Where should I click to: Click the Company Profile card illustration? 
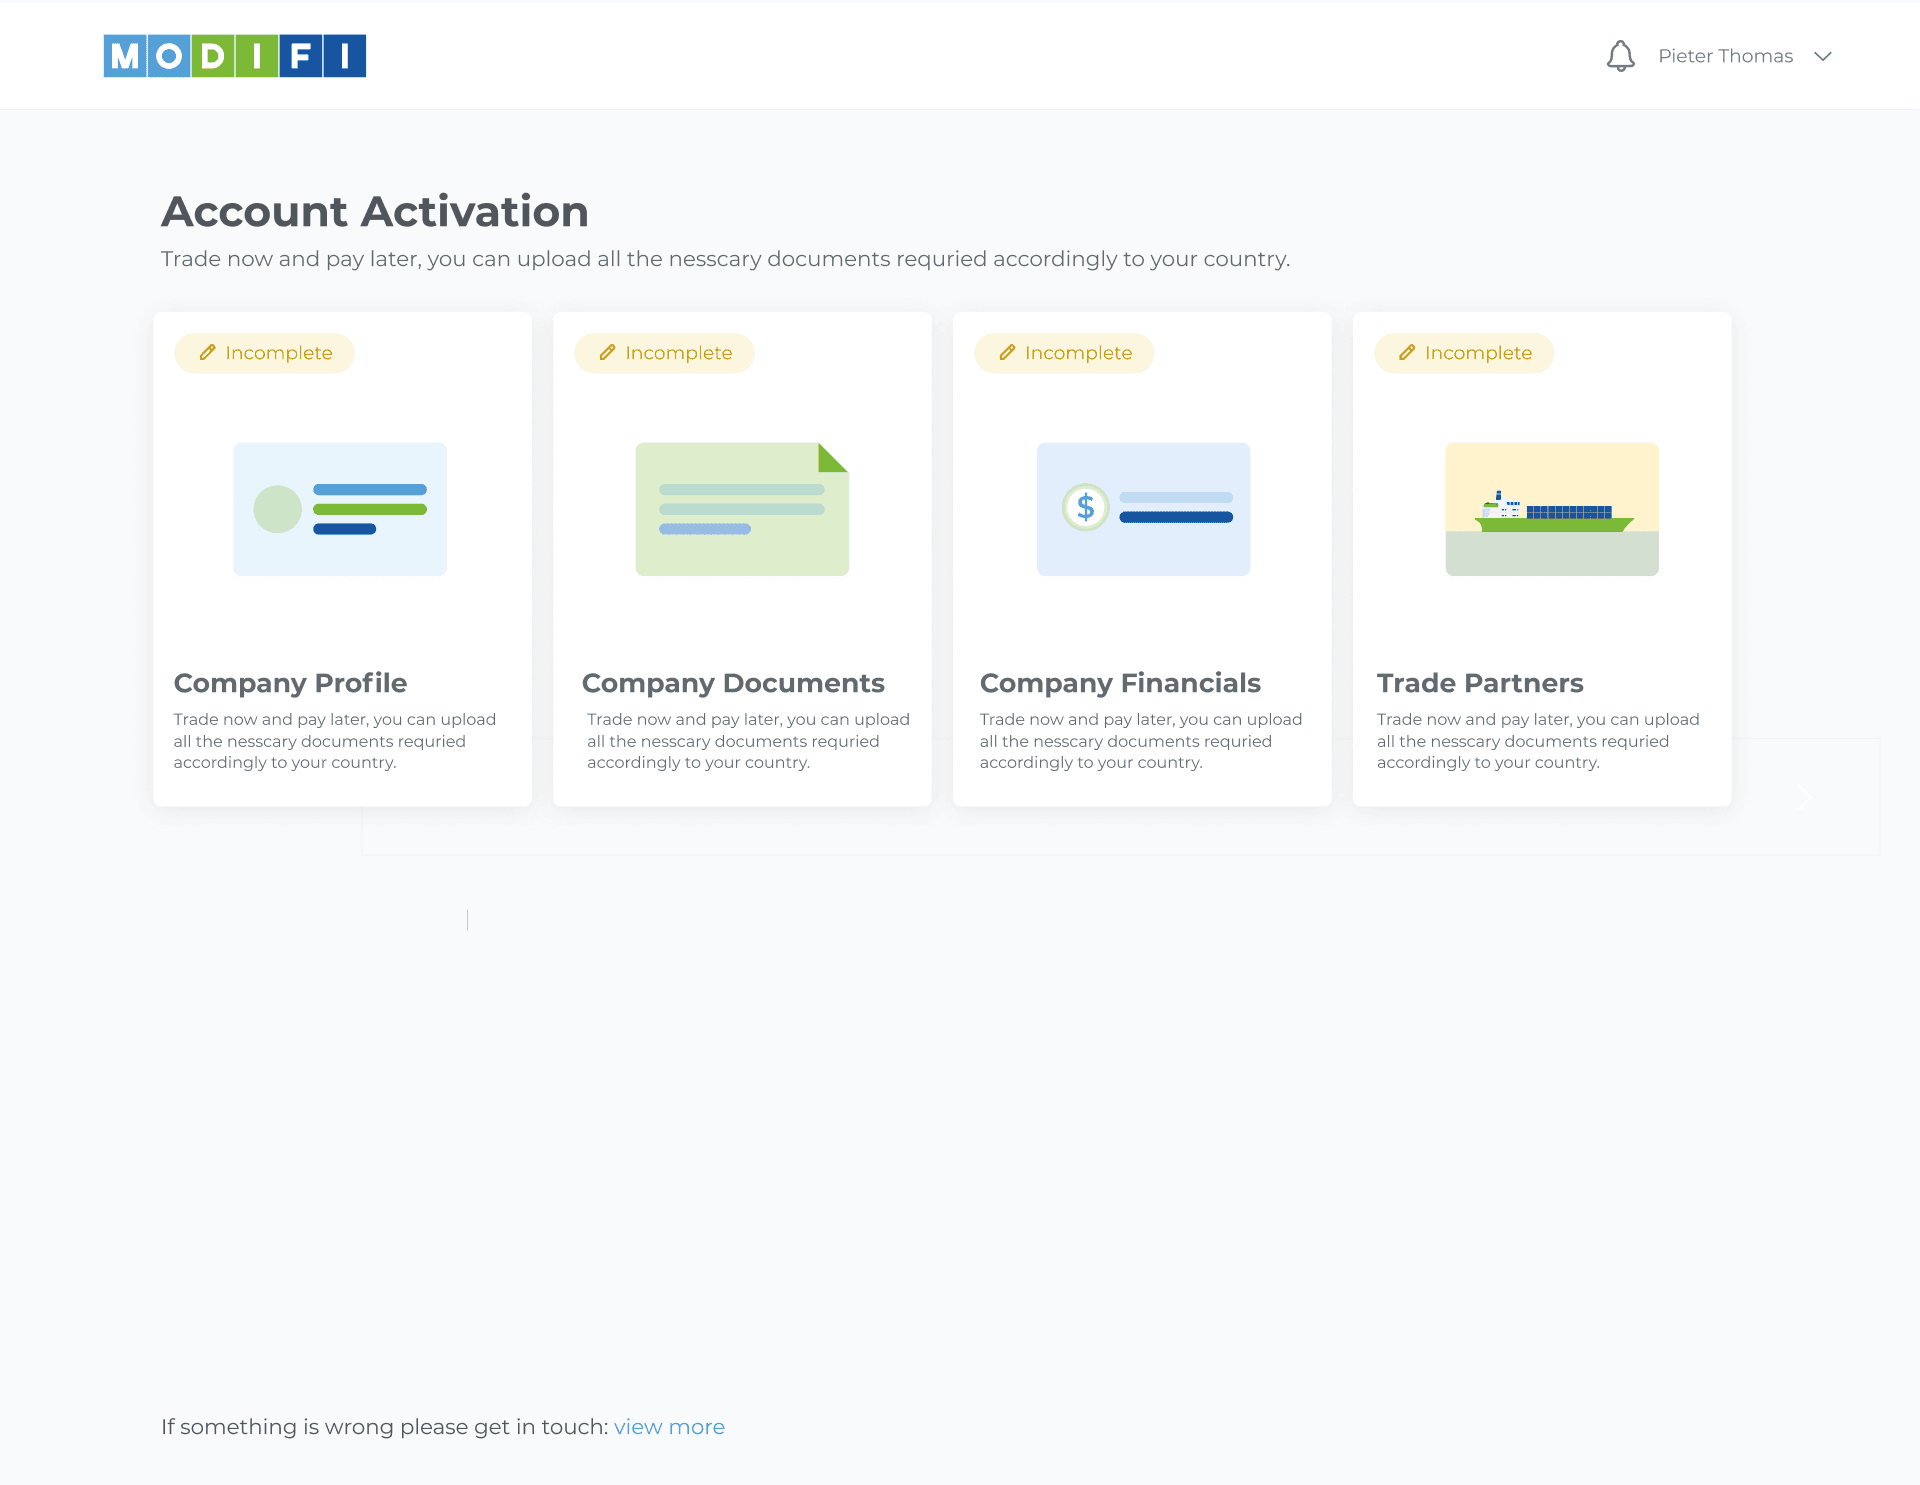340,509
